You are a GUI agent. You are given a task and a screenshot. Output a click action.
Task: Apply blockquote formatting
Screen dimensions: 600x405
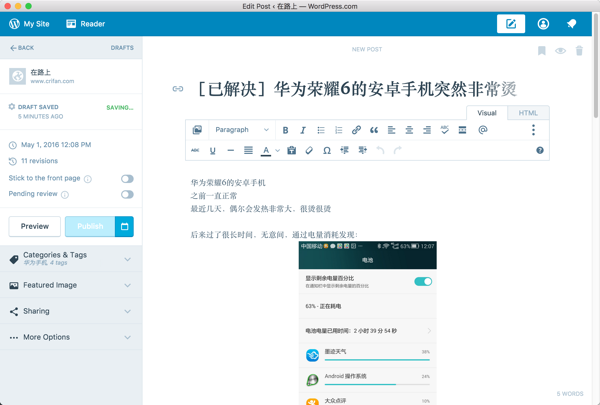click(x=374, y=130)
